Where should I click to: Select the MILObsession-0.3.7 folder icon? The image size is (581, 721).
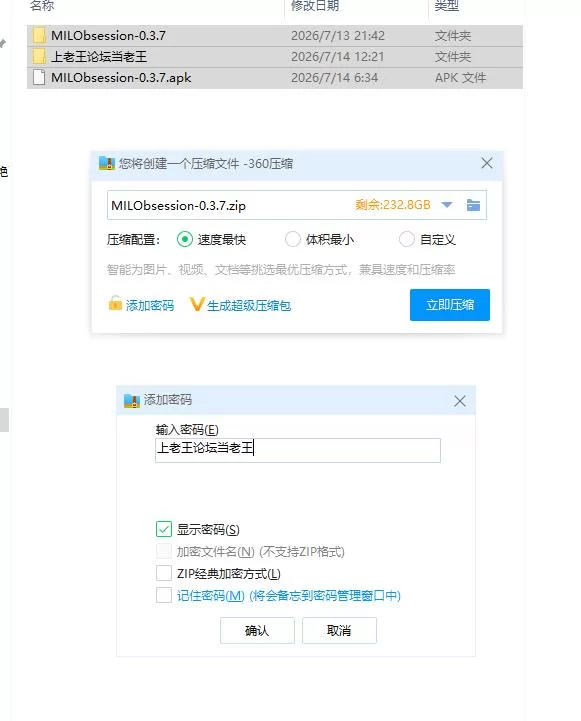pos(40,35)
